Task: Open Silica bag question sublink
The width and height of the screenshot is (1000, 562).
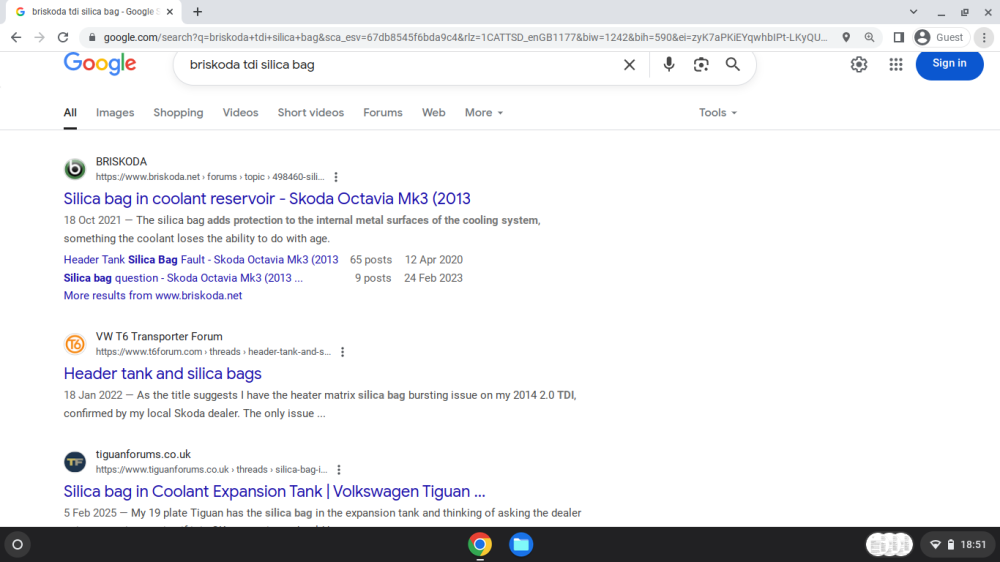Action: tap(183, 278)
